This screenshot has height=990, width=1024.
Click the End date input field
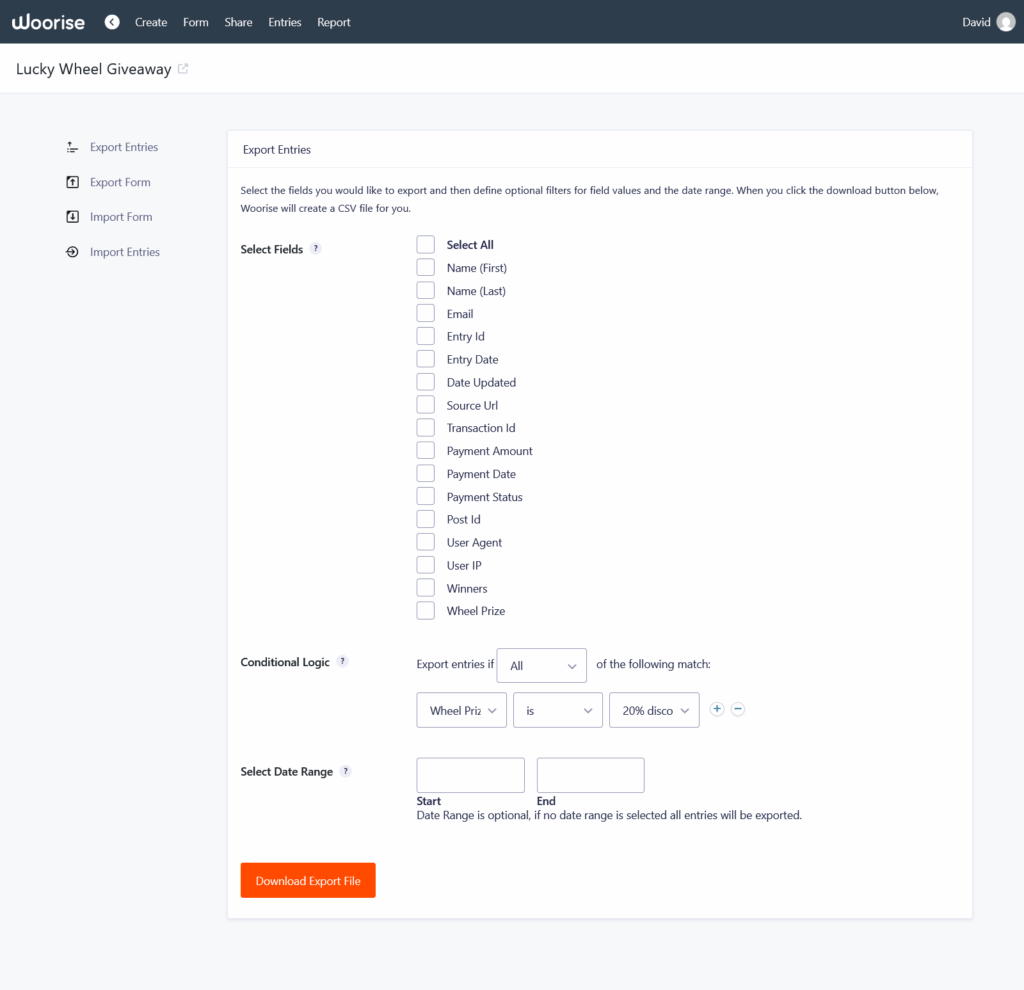(590, 775)
